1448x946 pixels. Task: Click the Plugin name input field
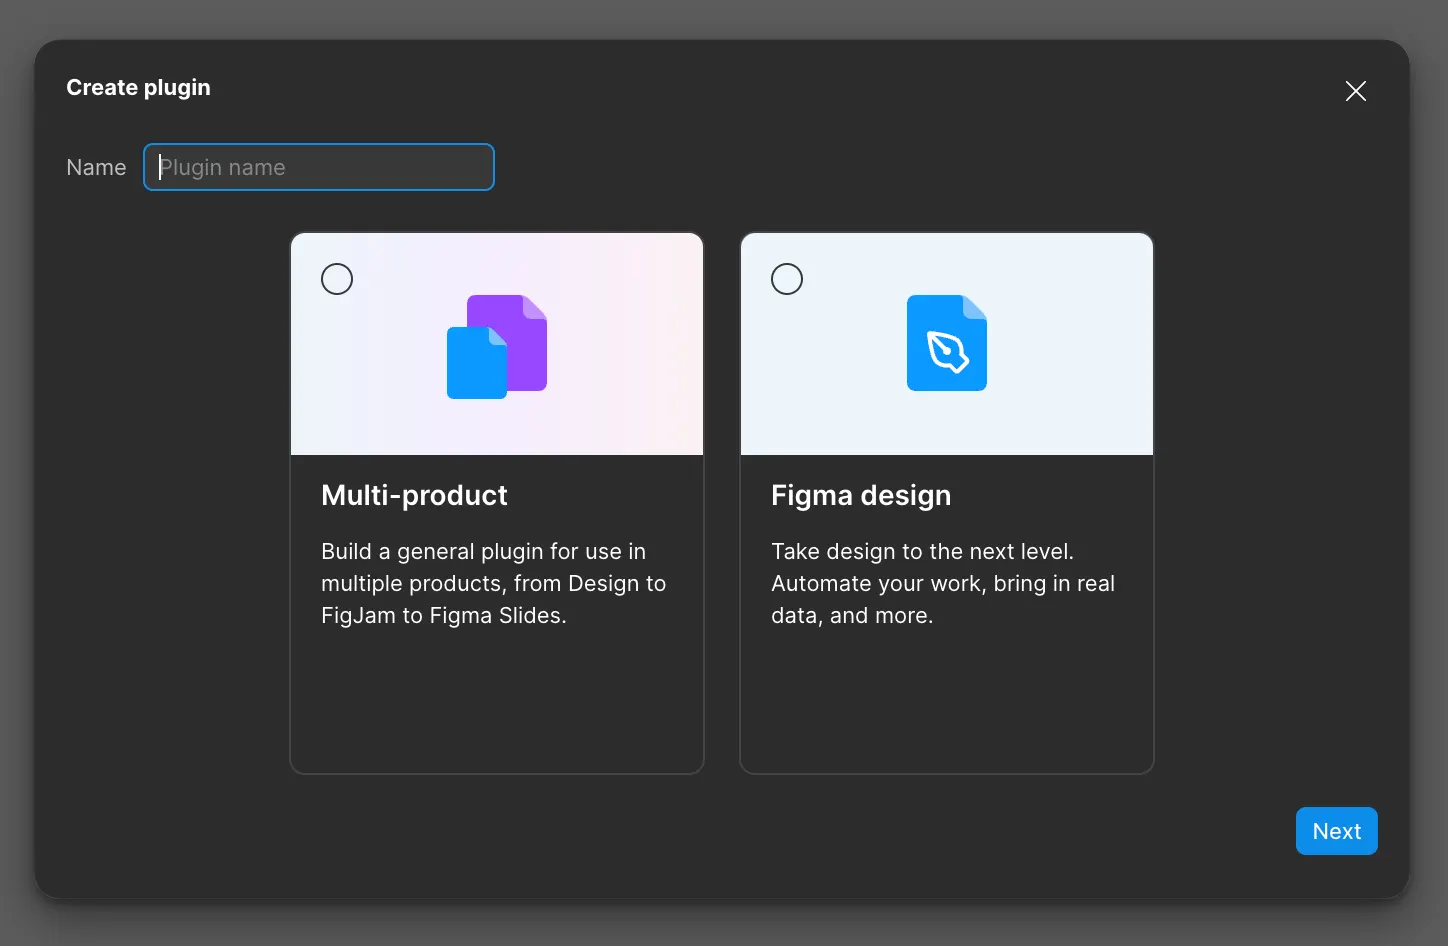318,167
